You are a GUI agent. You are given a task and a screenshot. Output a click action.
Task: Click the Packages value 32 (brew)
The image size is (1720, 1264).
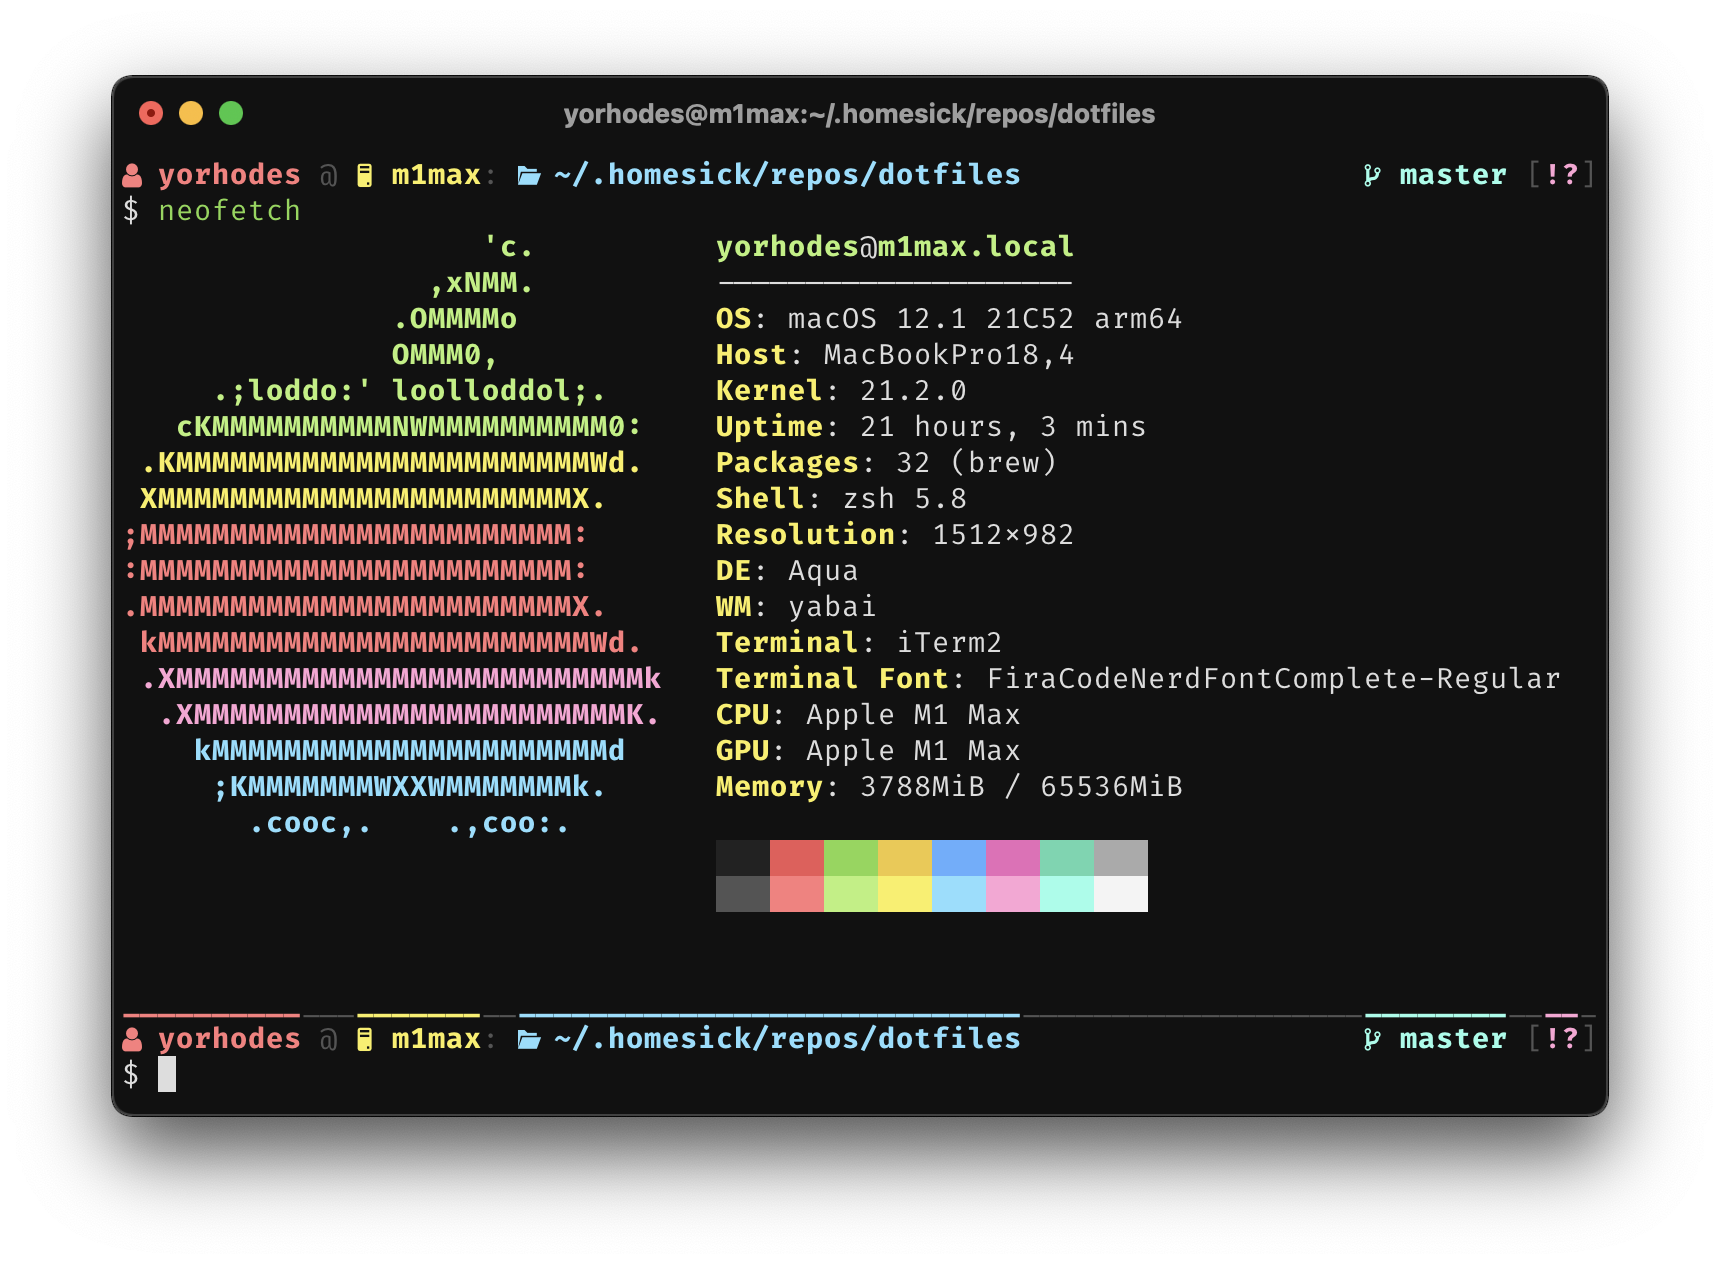point(976,463)
